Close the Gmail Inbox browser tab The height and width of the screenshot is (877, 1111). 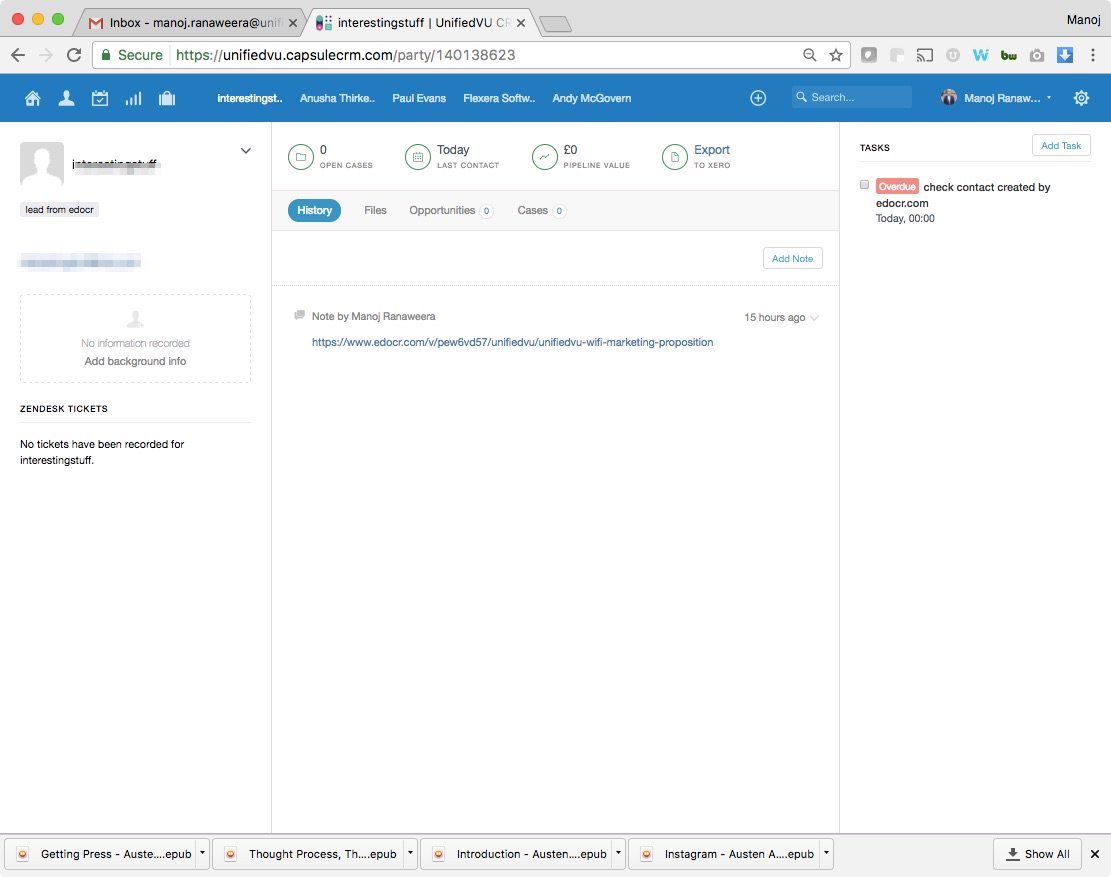[293, 23]
